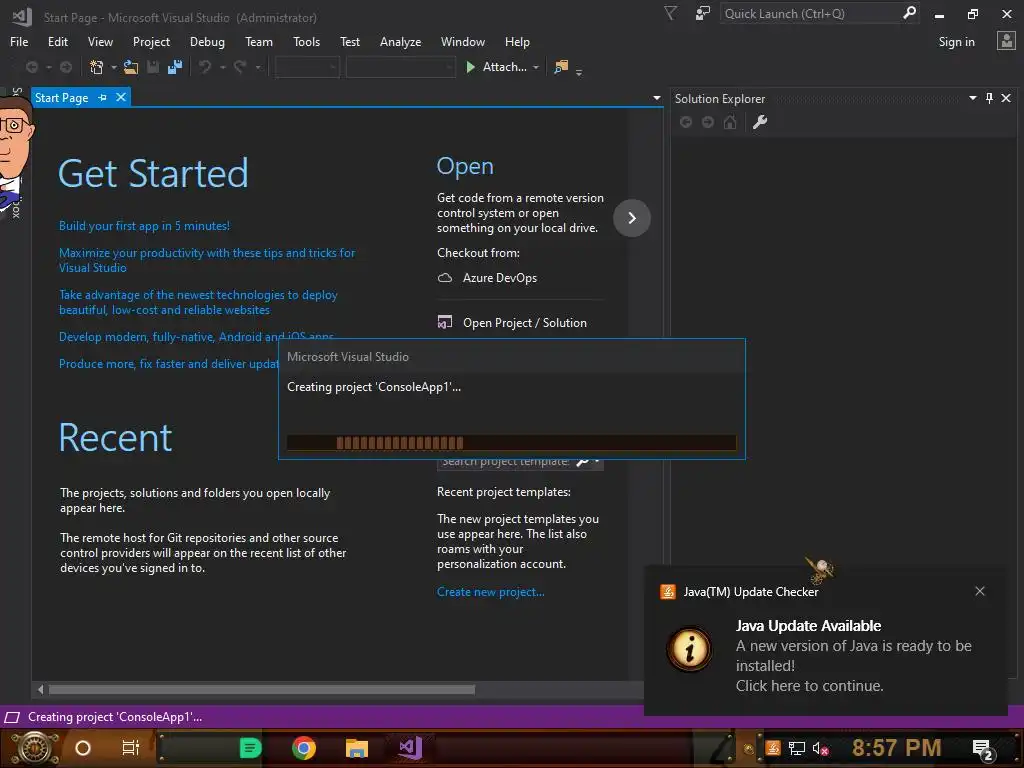This screenshot has width=1024, height=768.
Task: Open the Solution Platforms combo box
Action: point(400,67)
